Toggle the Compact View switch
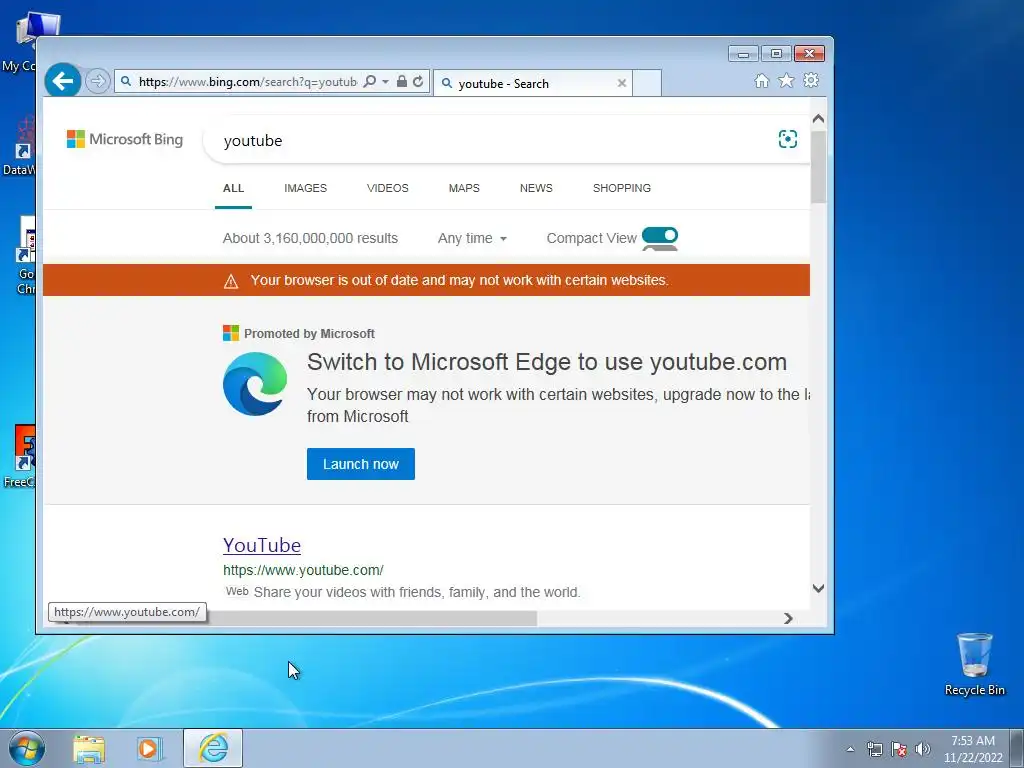The height and width of the screenshot is (768, 1024). (660, 236)
